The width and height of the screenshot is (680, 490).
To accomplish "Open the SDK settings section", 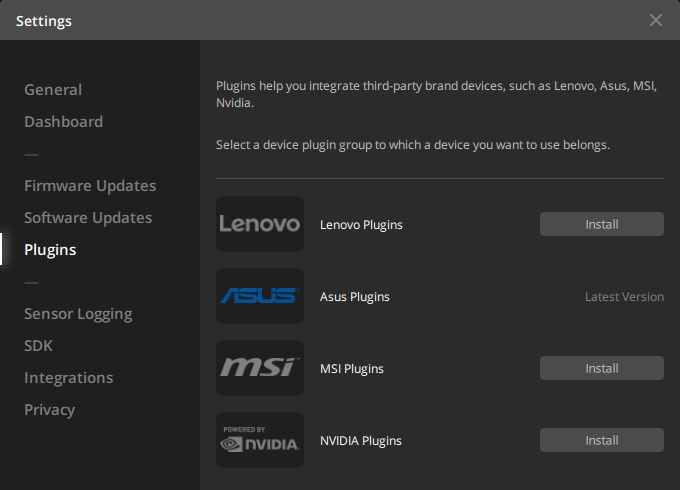I will point(39,346).
